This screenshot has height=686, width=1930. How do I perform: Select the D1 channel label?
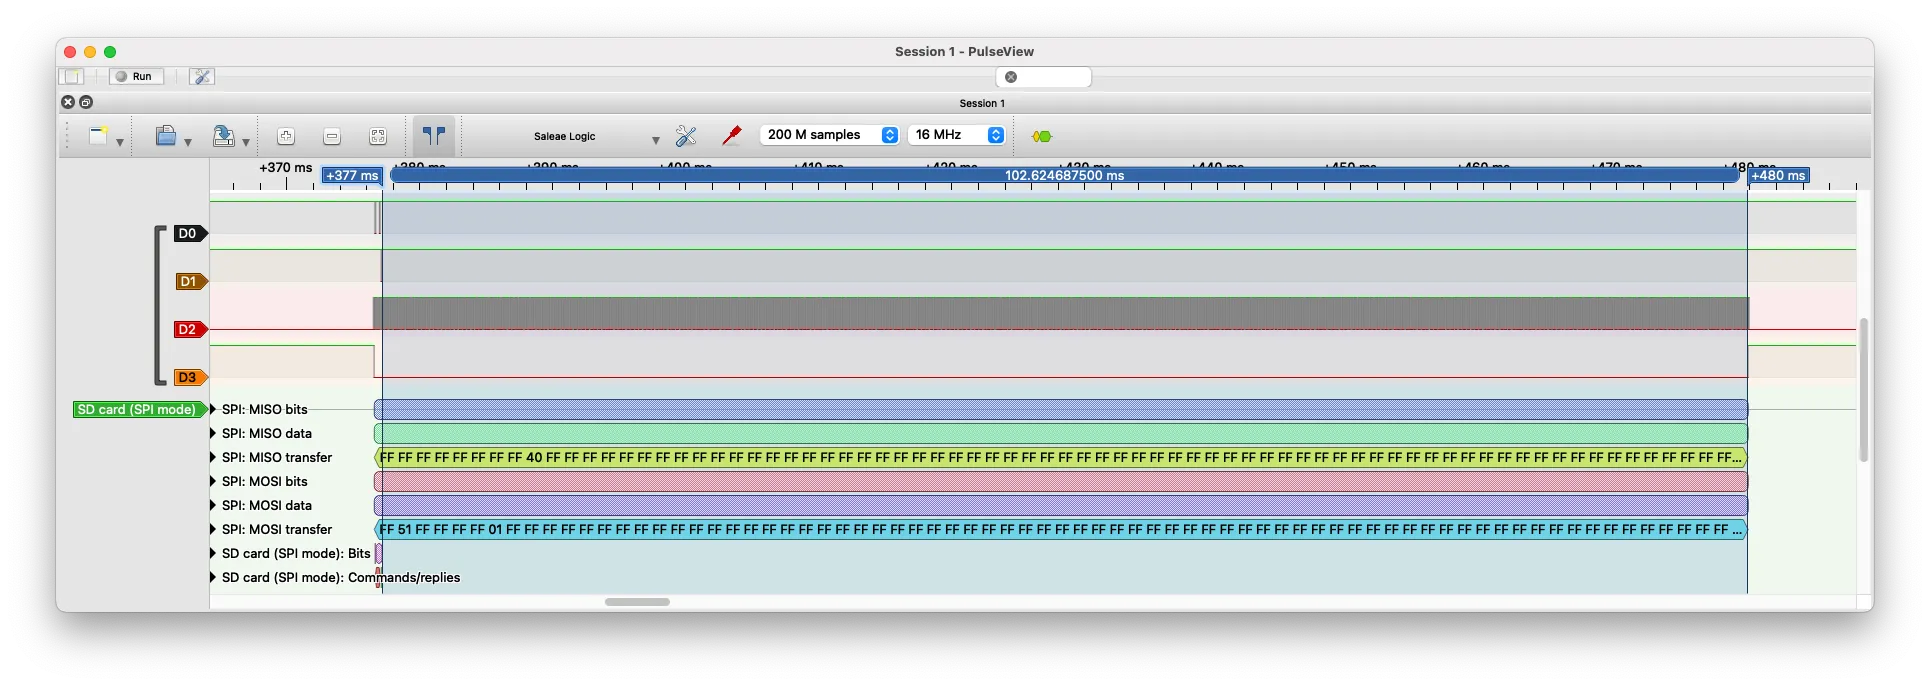[x=189, y=281]
